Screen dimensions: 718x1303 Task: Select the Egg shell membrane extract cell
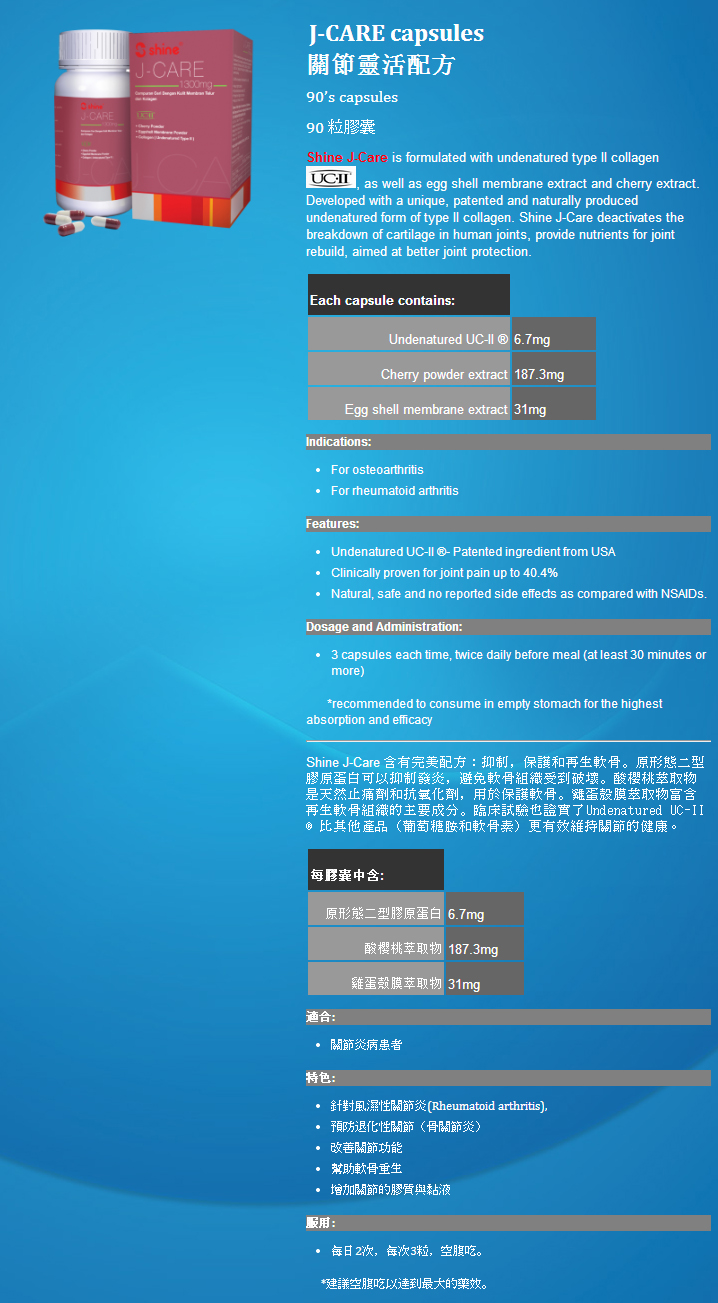point(410,409)
